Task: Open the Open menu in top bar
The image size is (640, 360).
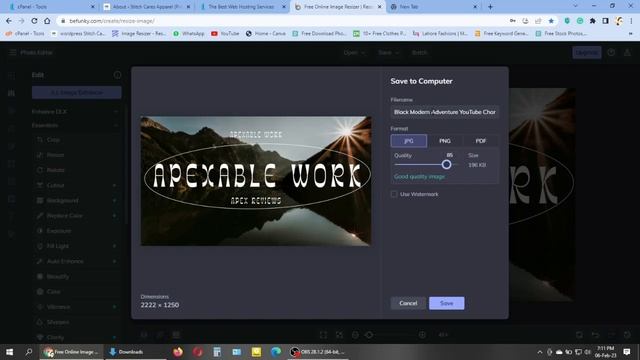Action: 354,52
